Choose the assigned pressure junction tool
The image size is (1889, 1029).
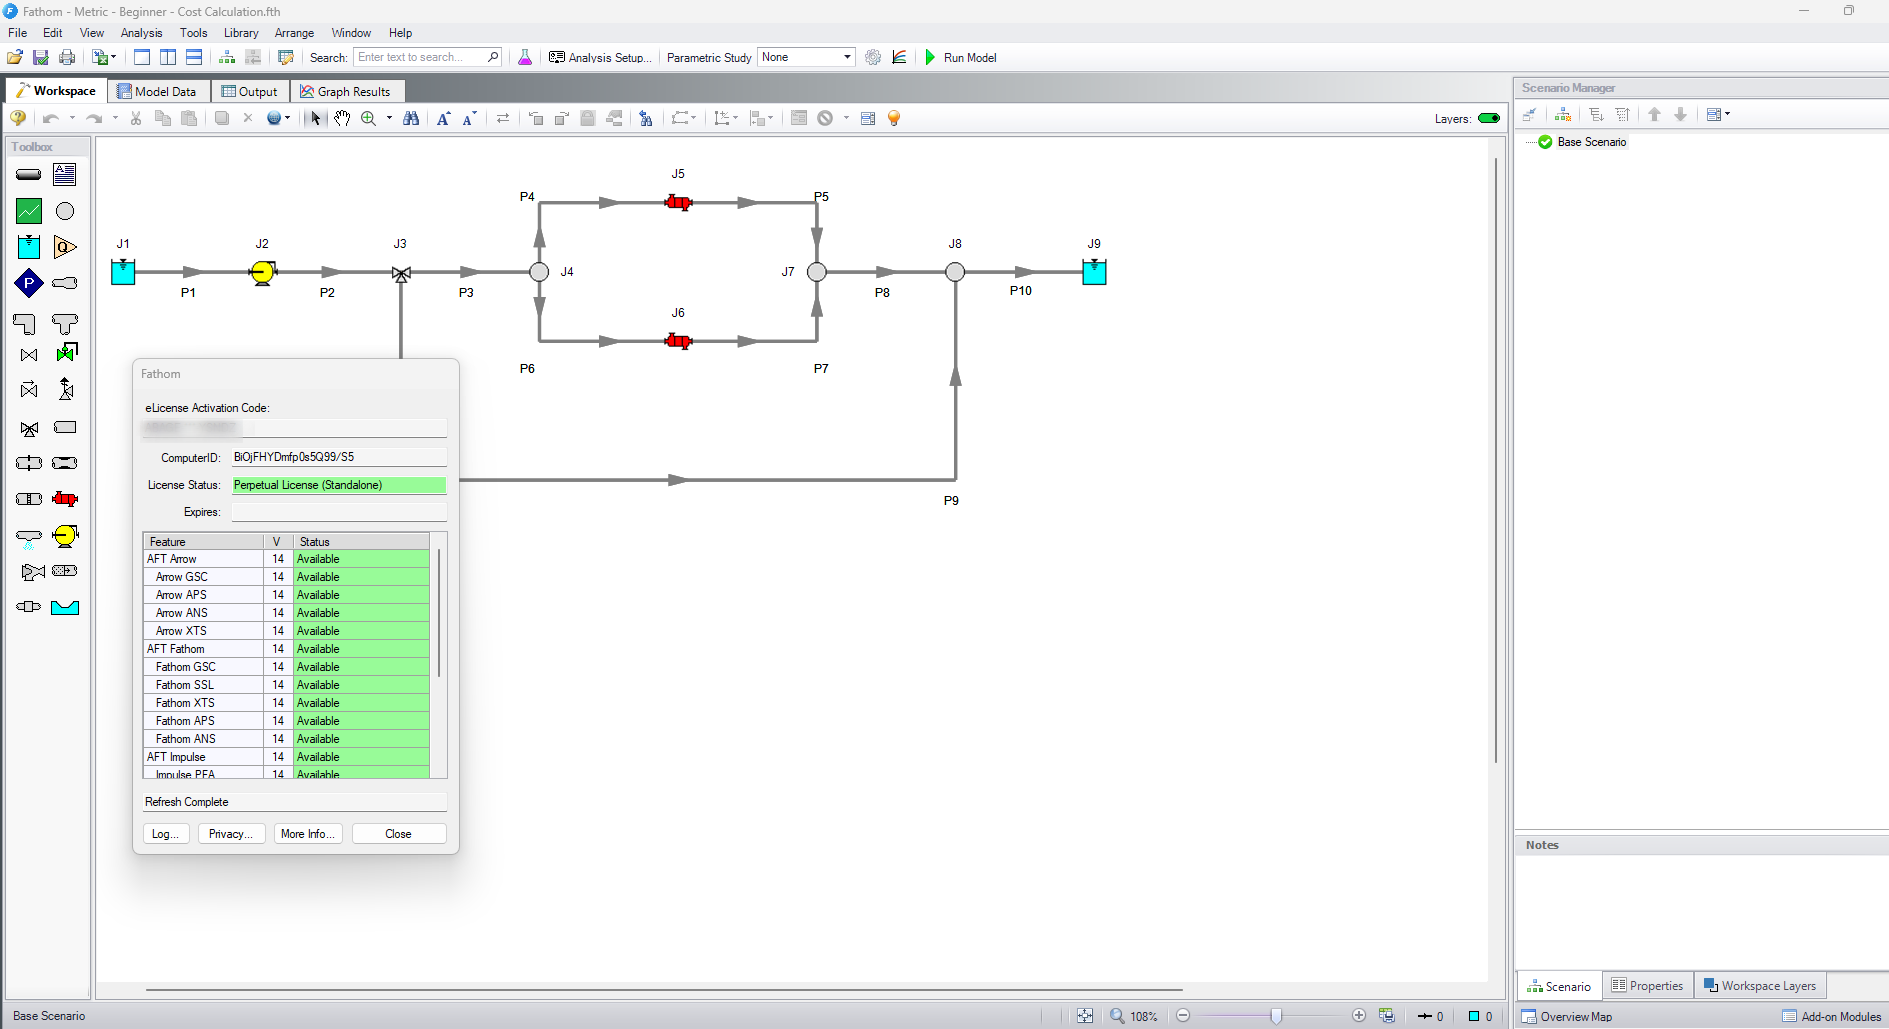point(29,284)
